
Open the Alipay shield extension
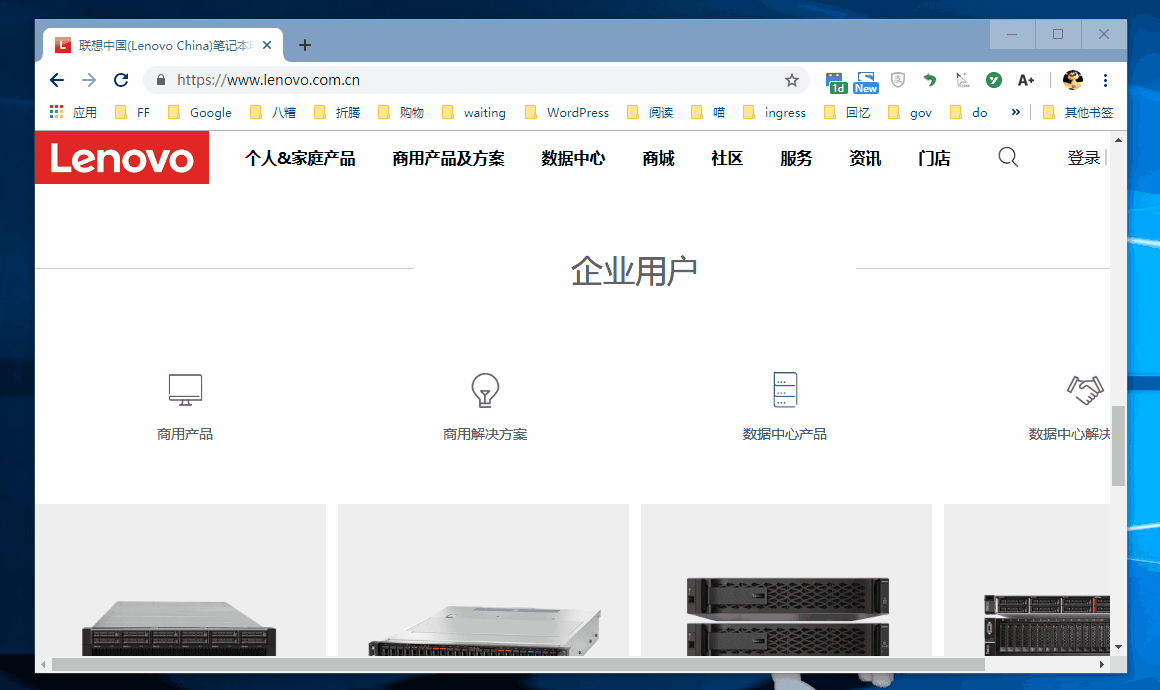pos(898,80)
